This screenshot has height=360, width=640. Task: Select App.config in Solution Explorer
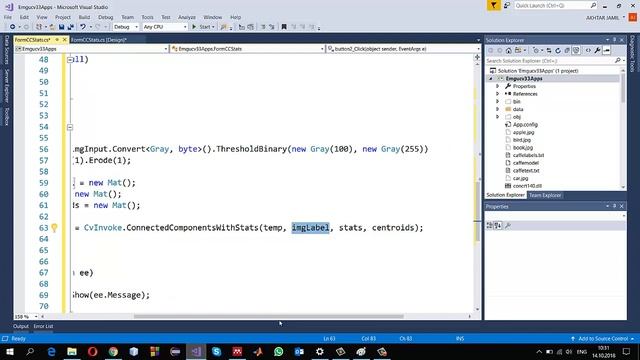(525, 124)
